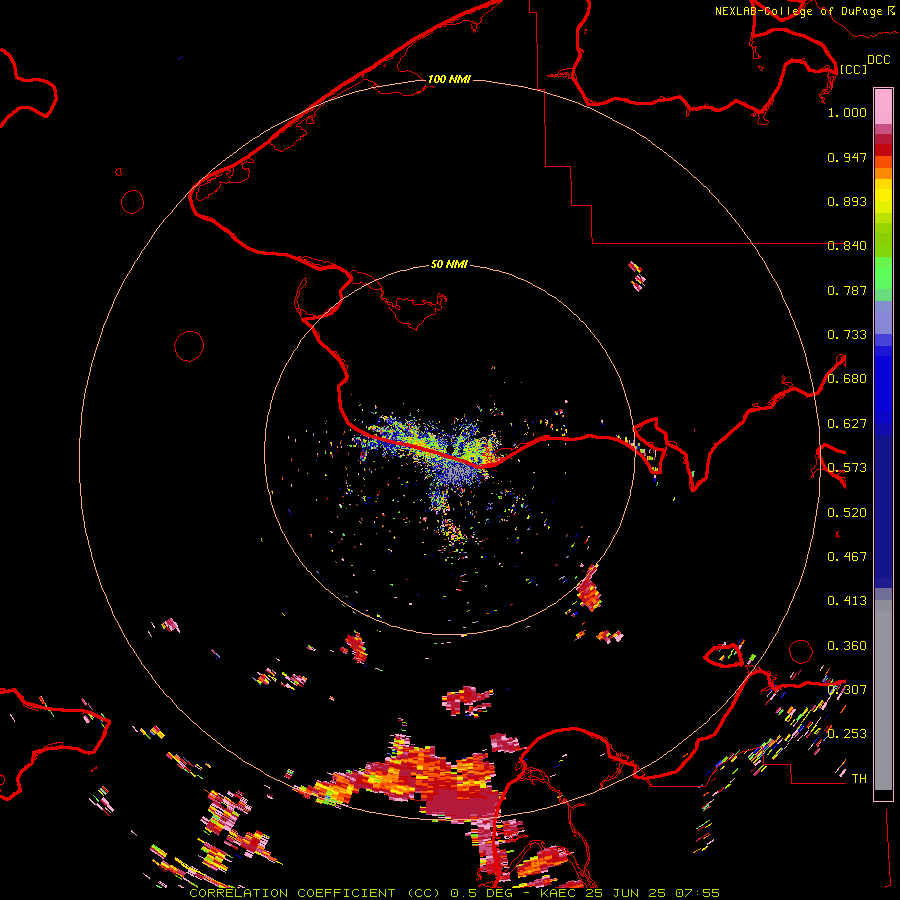
Task: Click the 0.680 scale value
Action: coord(847,379)
